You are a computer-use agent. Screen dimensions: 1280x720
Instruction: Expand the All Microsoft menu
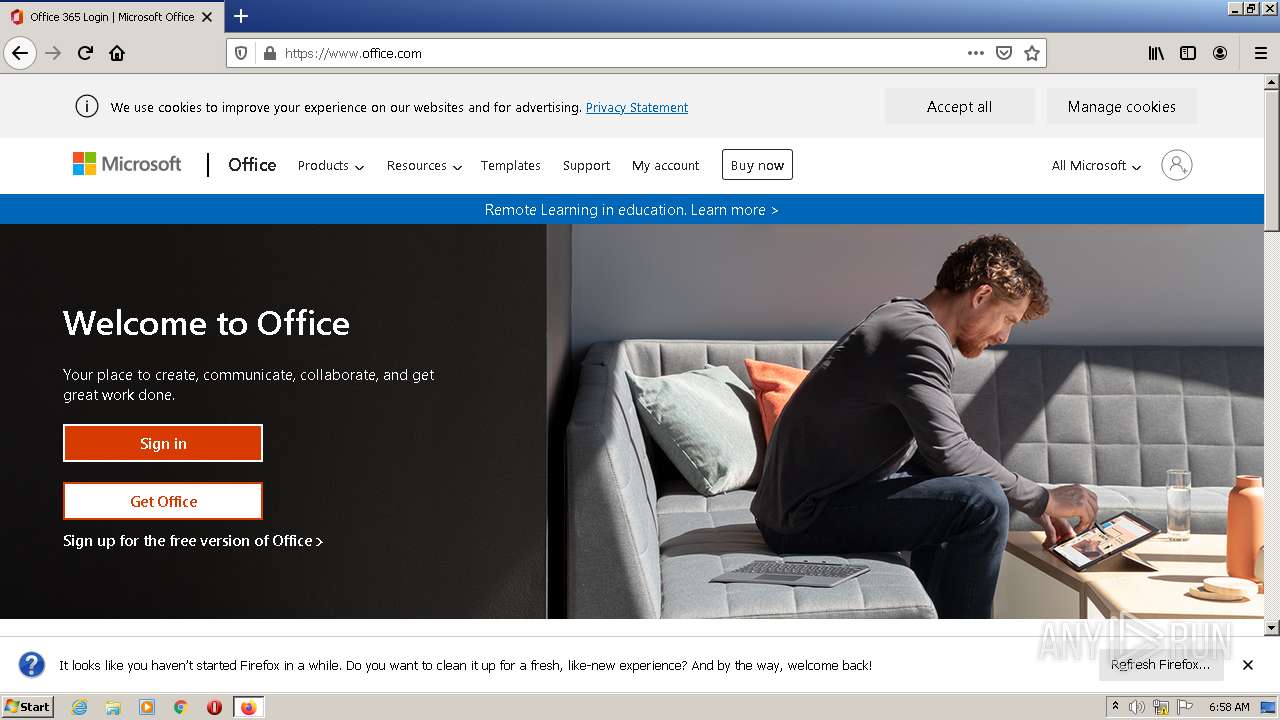coord(1096,166)
